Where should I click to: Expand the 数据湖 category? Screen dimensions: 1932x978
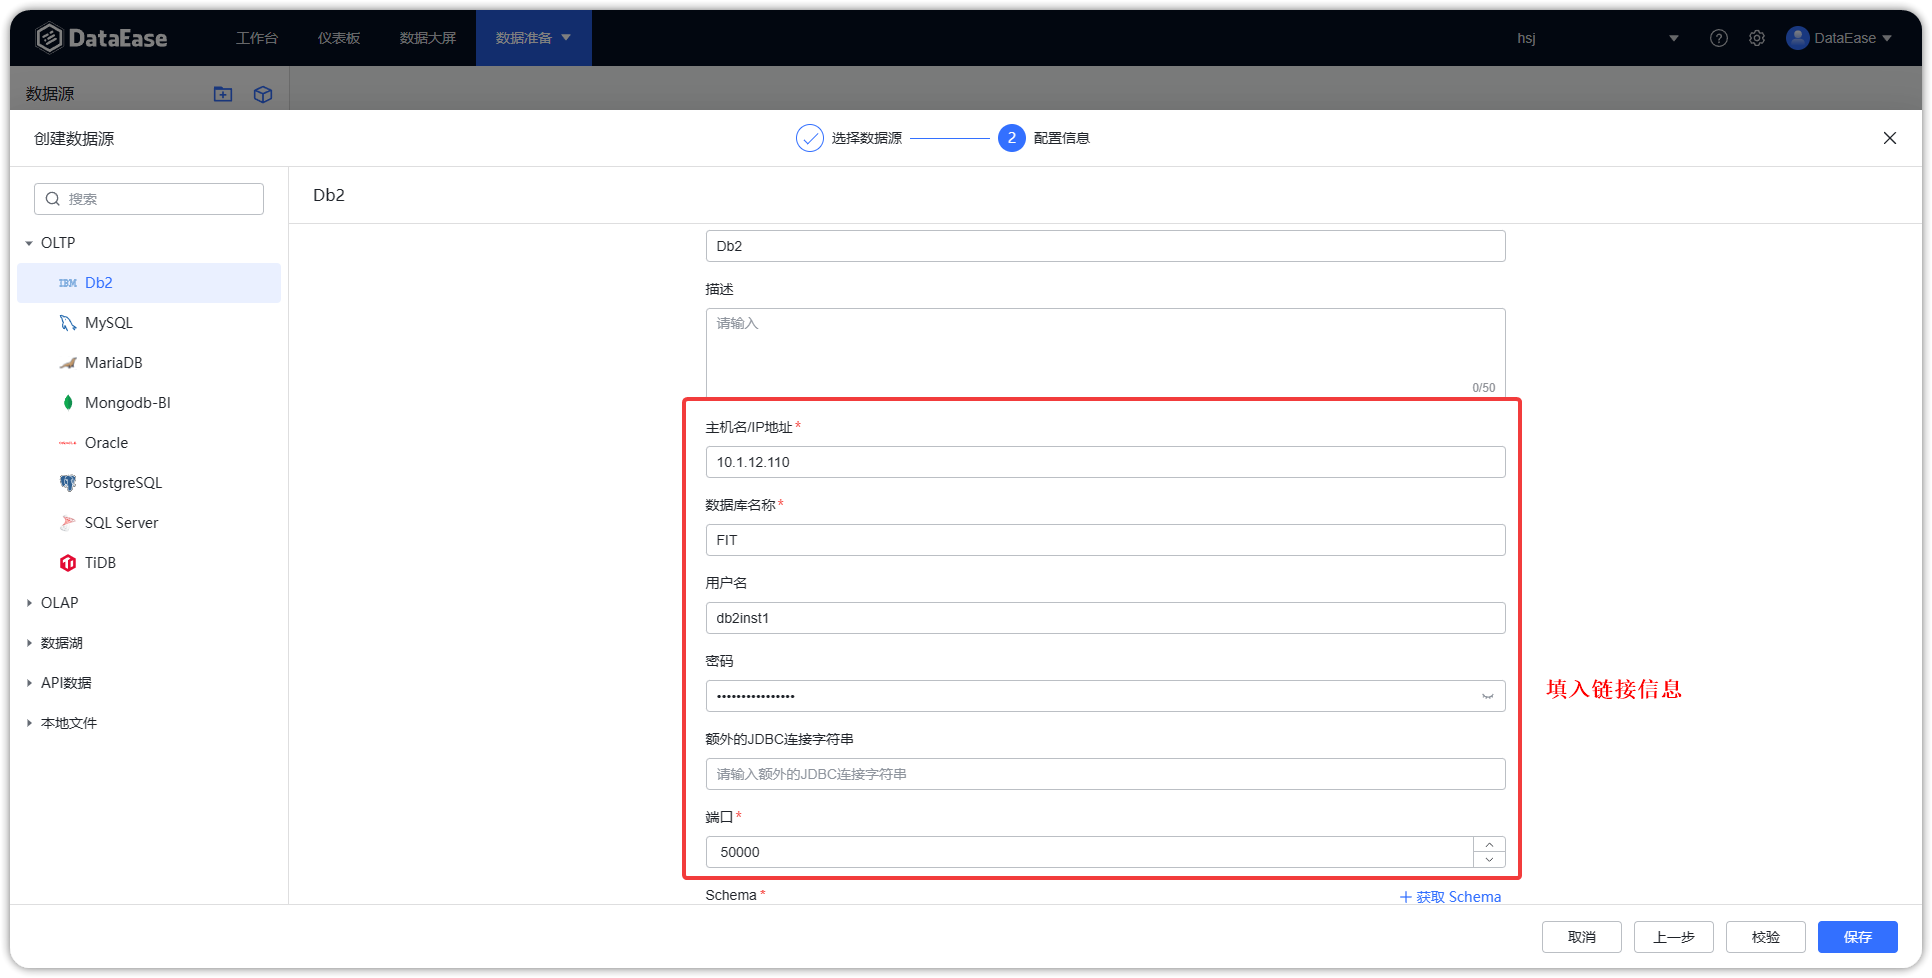click(29, 643)
